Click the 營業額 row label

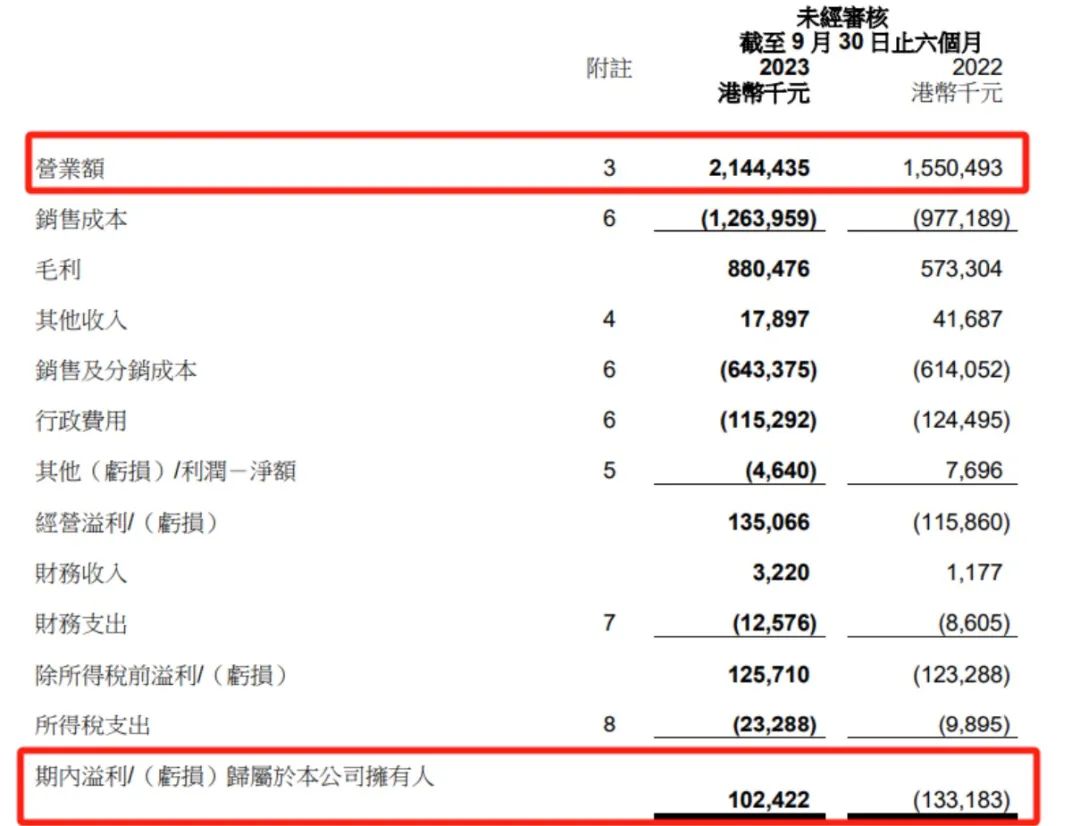point(70,169)
